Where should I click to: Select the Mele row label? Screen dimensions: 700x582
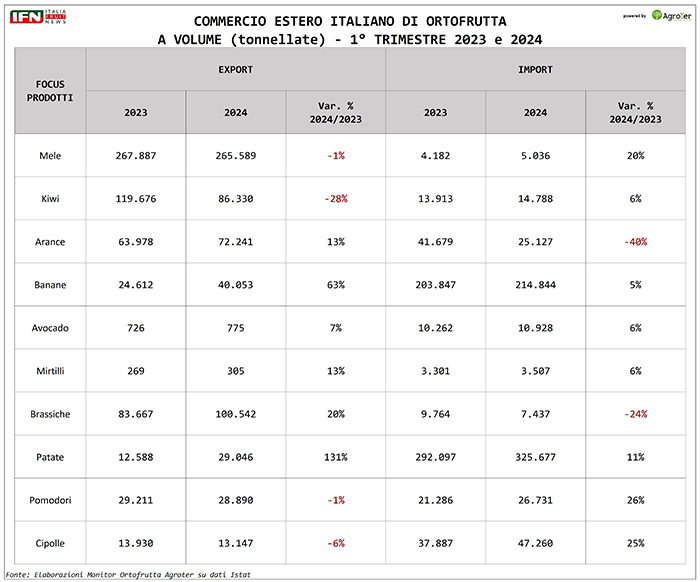pos(50,156)
